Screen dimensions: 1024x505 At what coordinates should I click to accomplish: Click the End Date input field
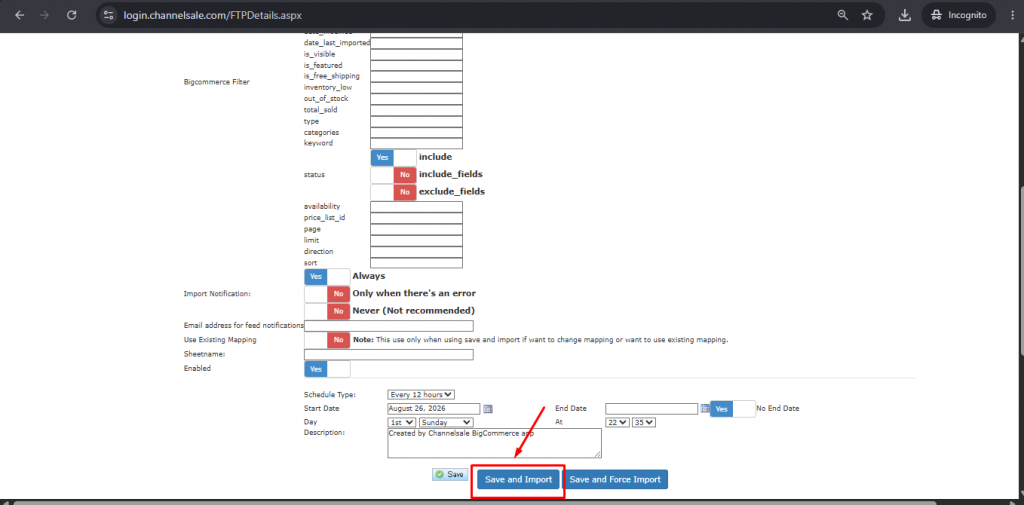652,409
